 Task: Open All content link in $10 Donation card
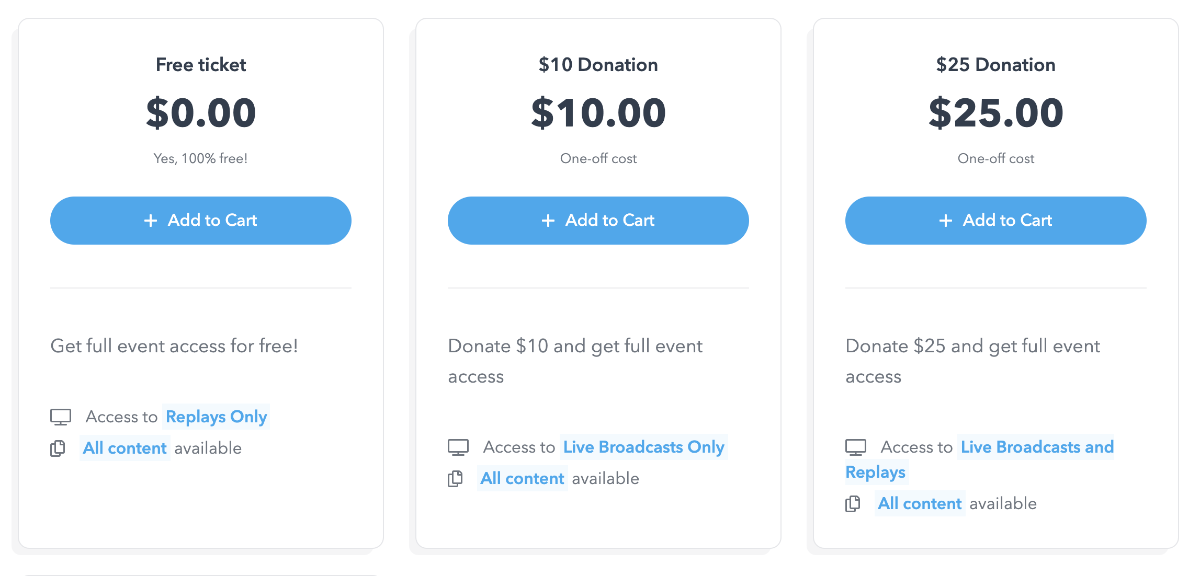[522, 478]
